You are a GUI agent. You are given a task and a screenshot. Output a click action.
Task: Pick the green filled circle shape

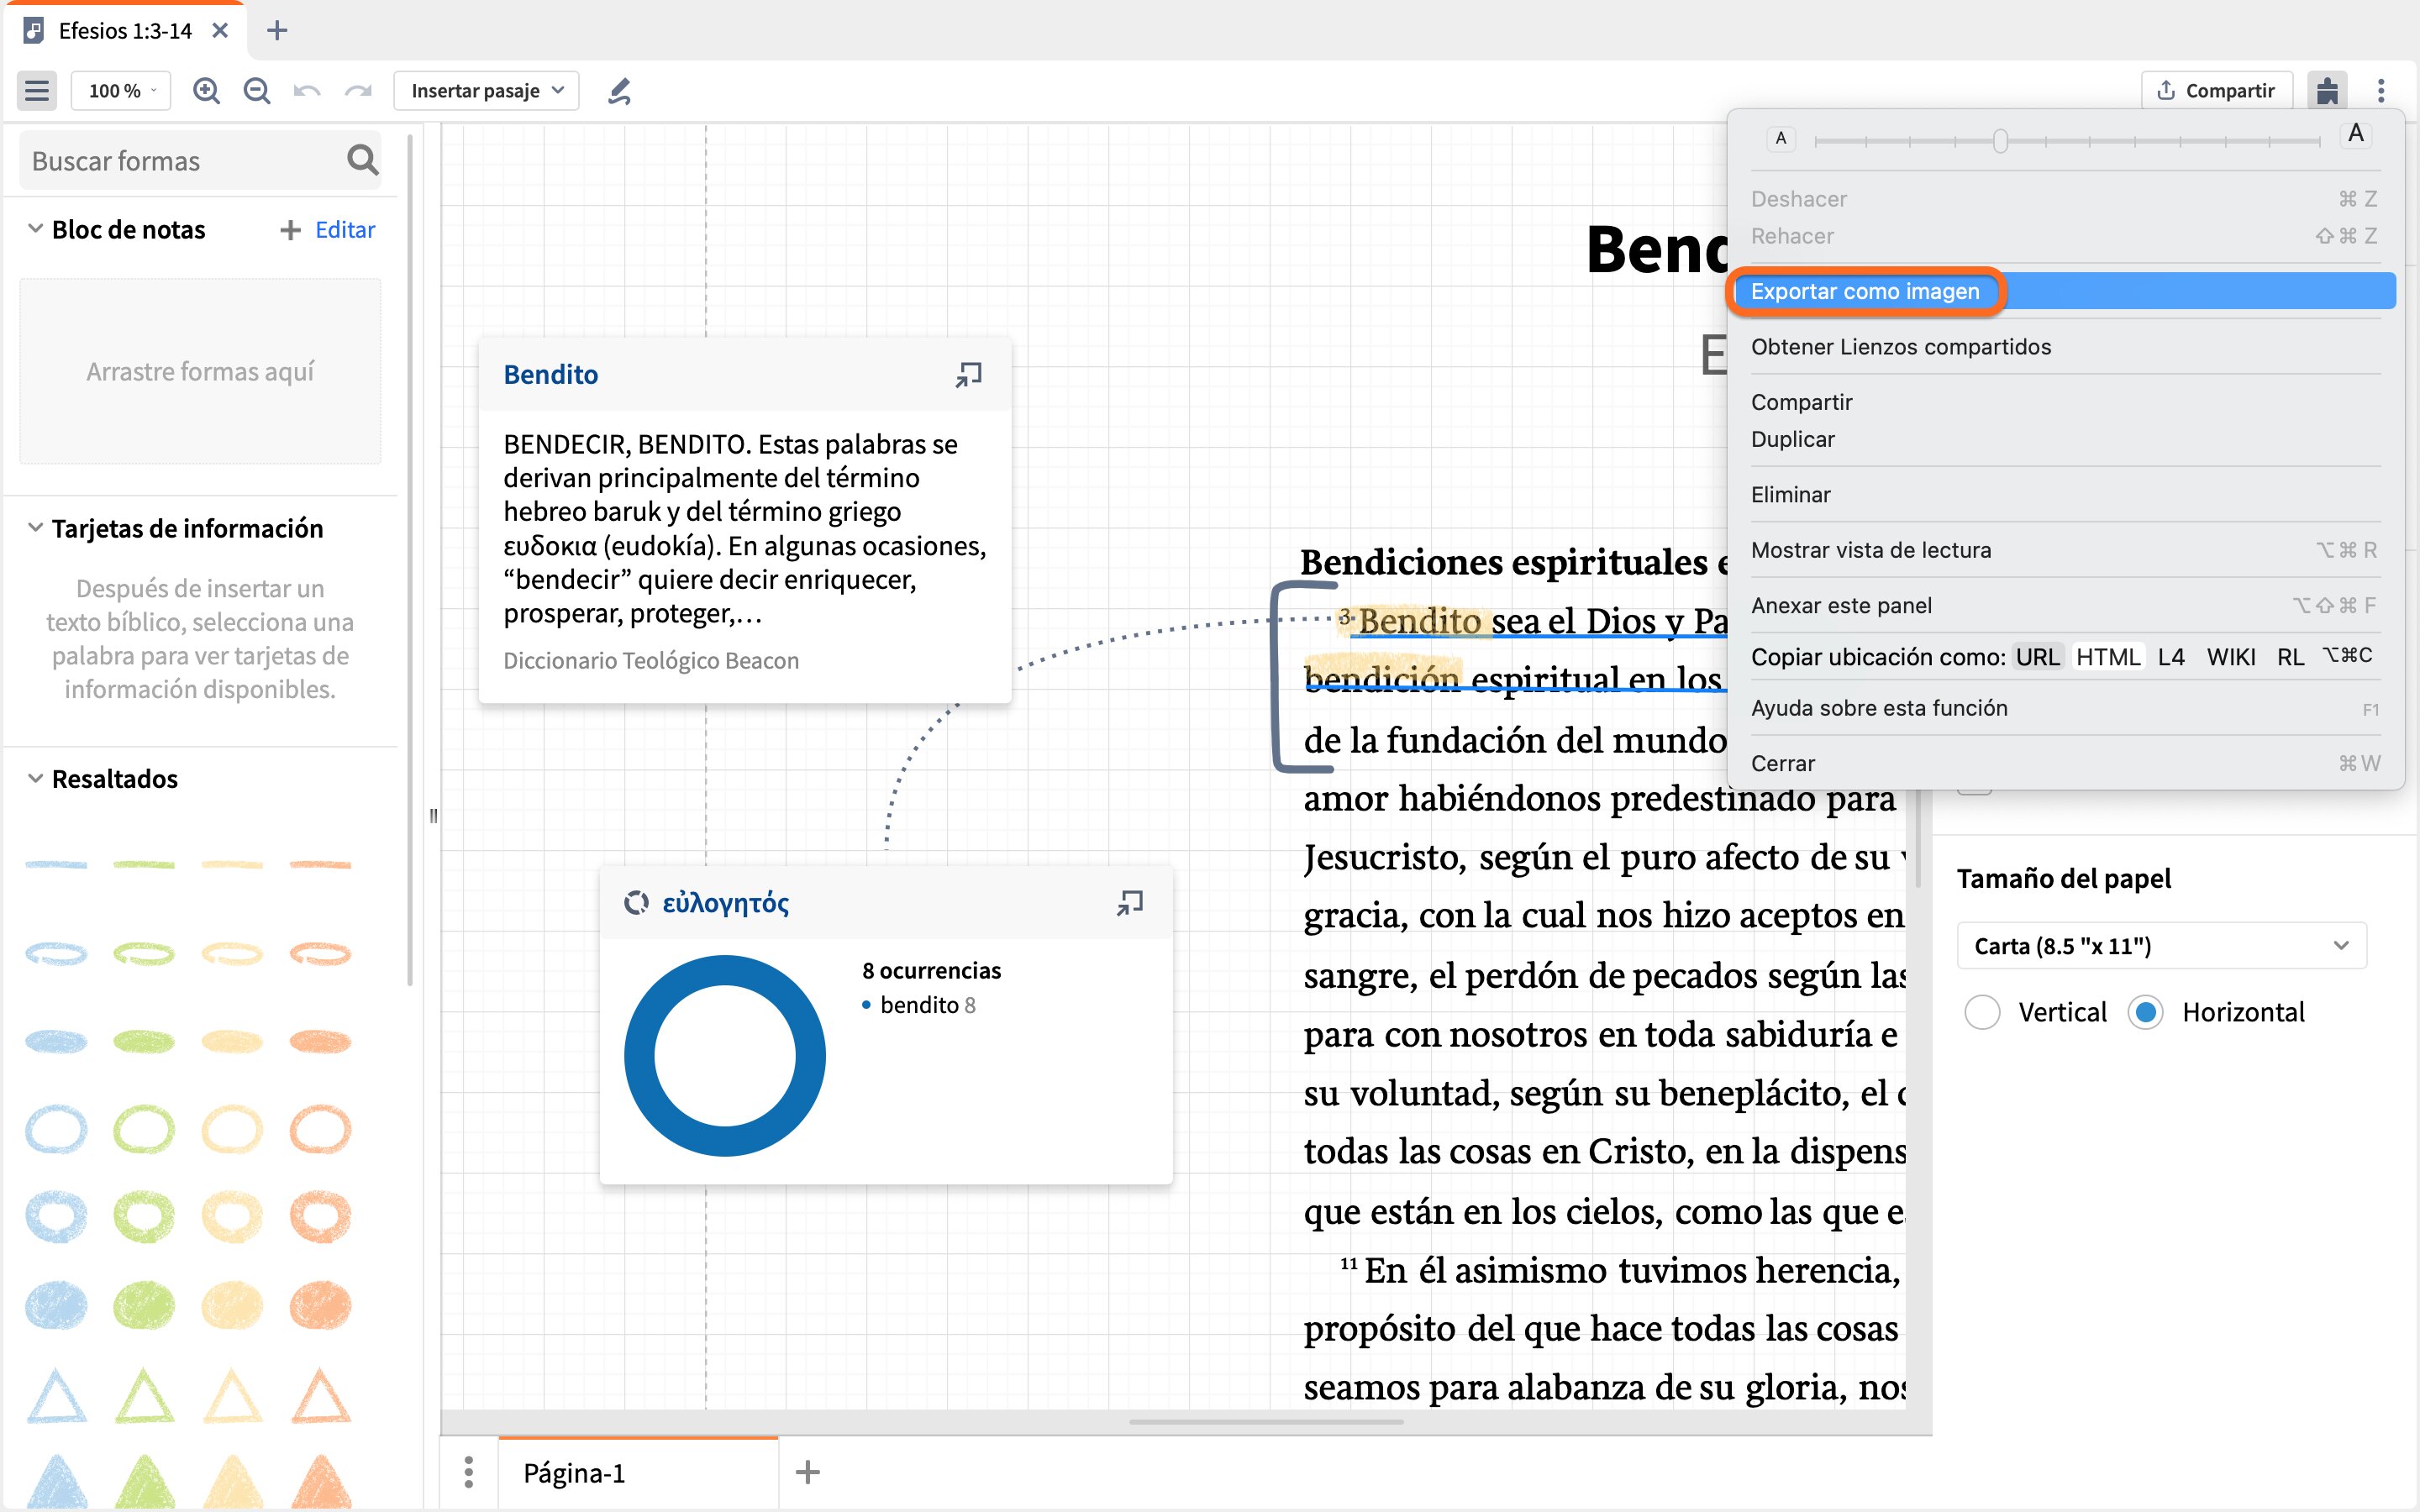[144, 1305]
